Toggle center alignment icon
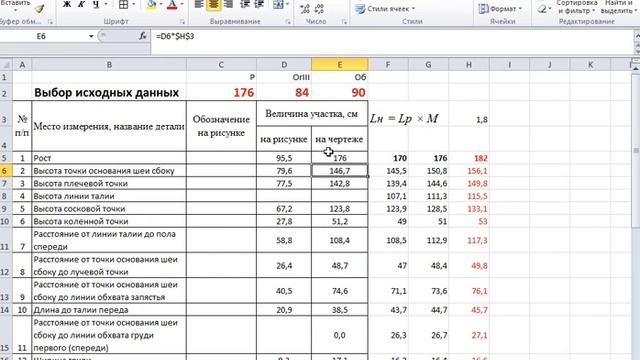Image resolution: width=640 pixels, height=360 pixels. (213, 4)
